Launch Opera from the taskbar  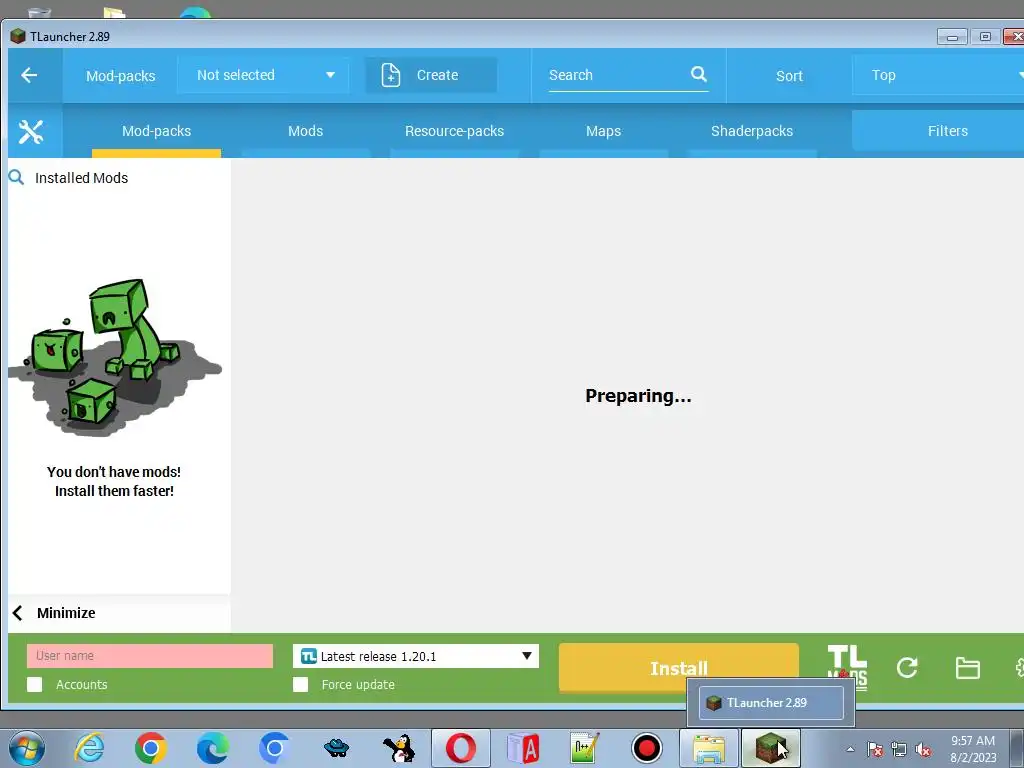click(460, 748)
